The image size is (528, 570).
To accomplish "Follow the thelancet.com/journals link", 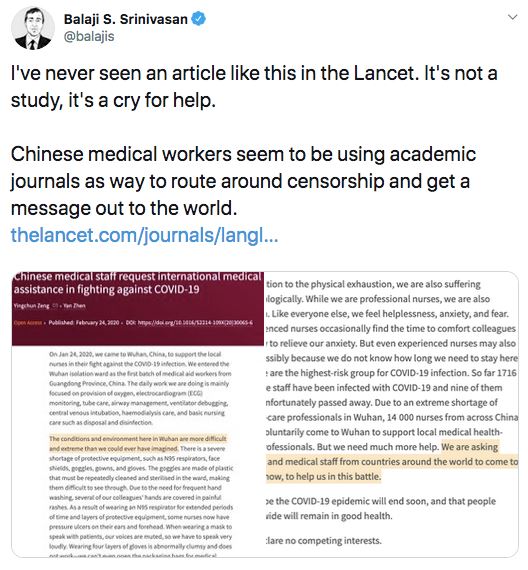I will 144,235.
